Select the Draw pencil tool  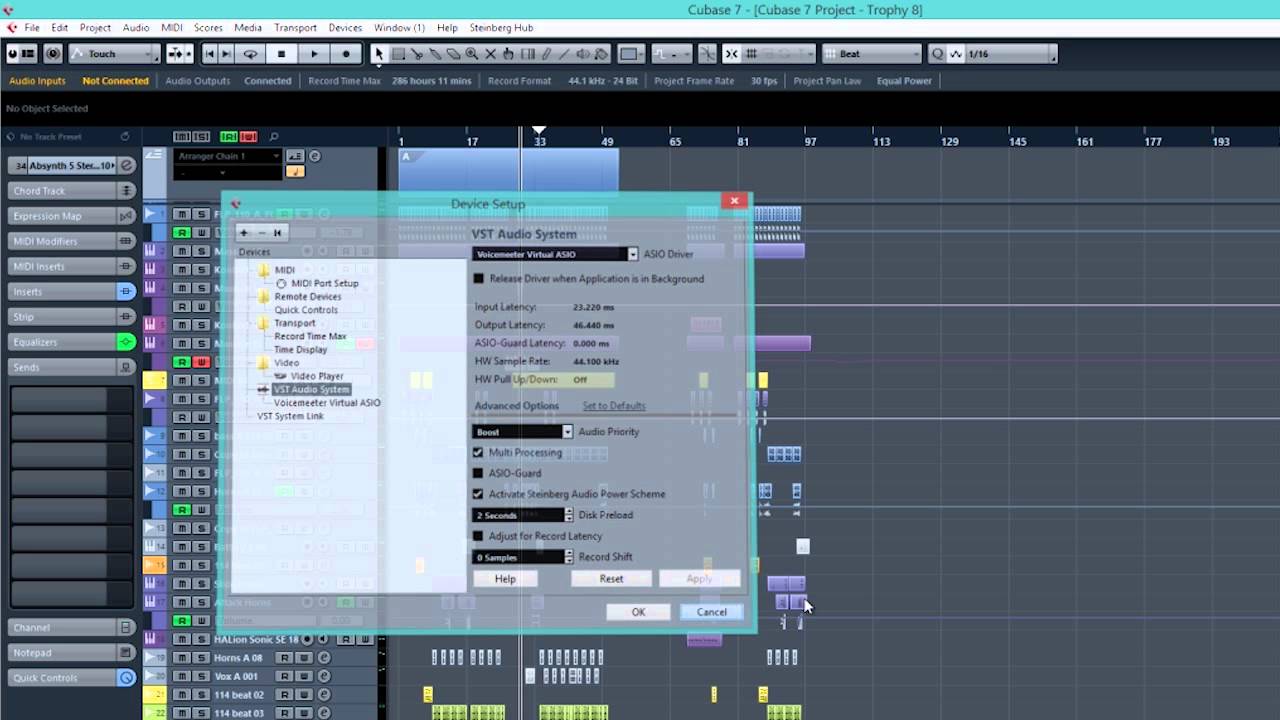pyautogui.click(x=546, y=54)
